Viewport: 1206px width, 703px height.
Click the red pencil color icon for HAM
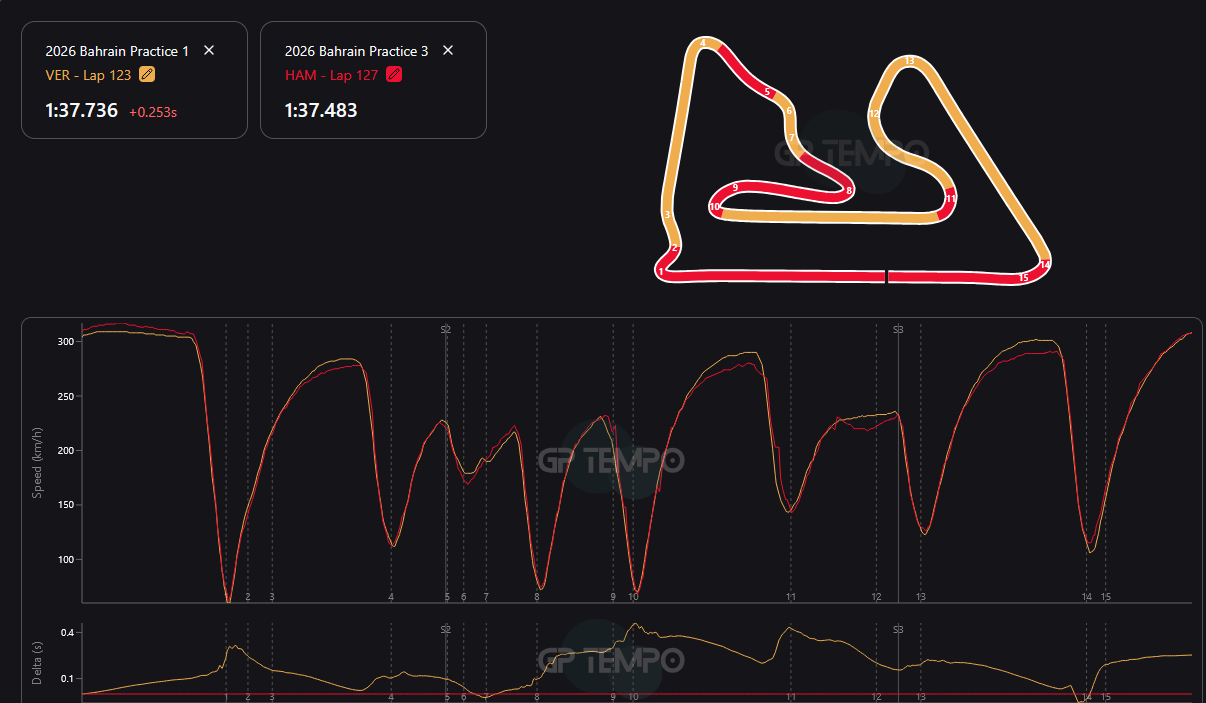click(394, 74)
